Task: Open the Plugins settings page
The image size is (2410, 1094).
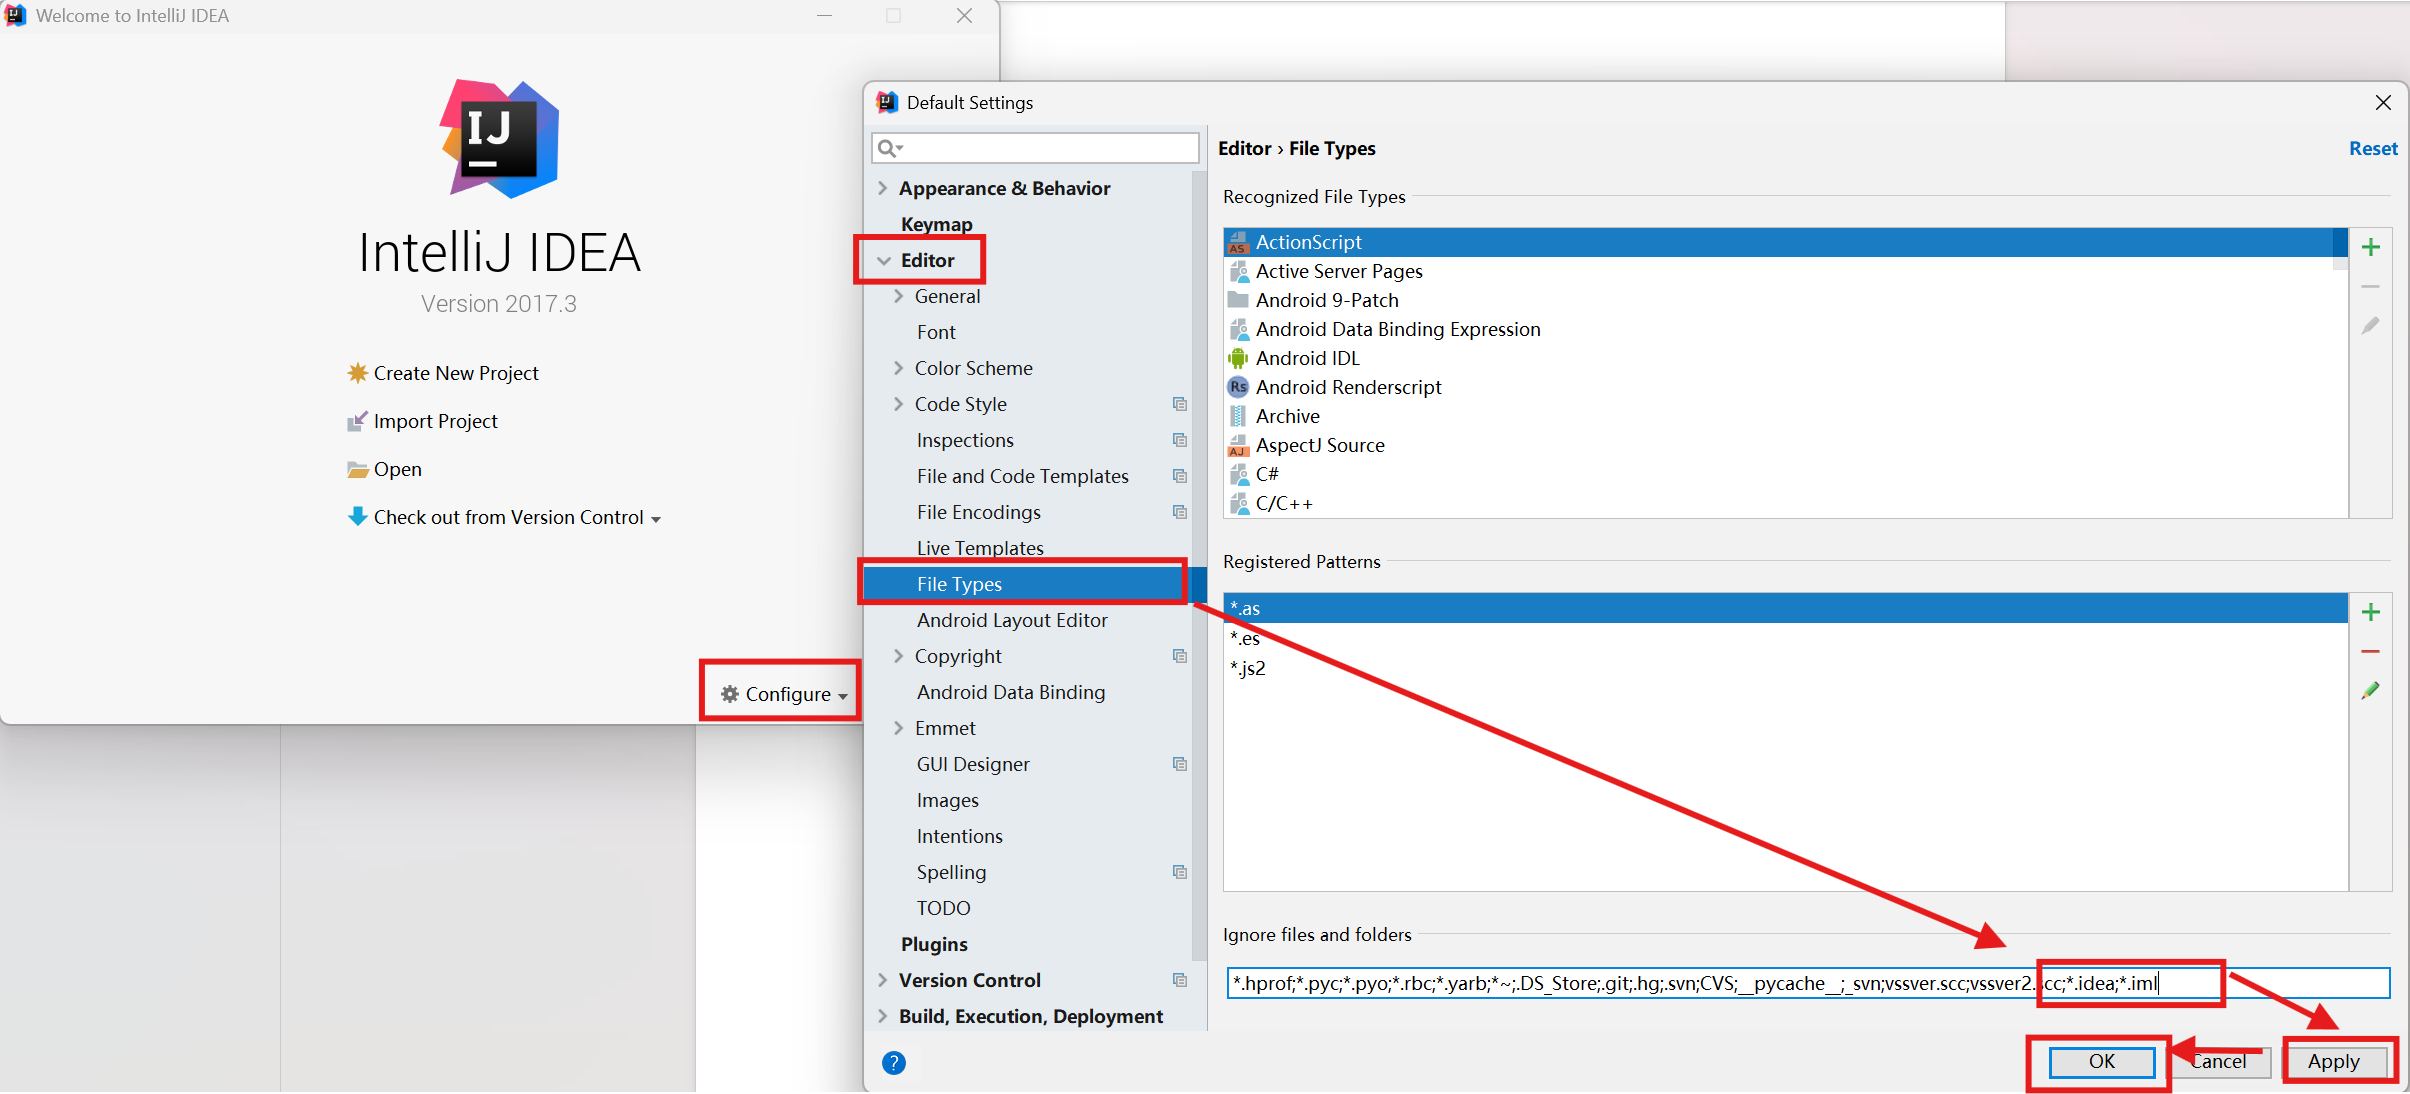Action: (x=933, y=944)
